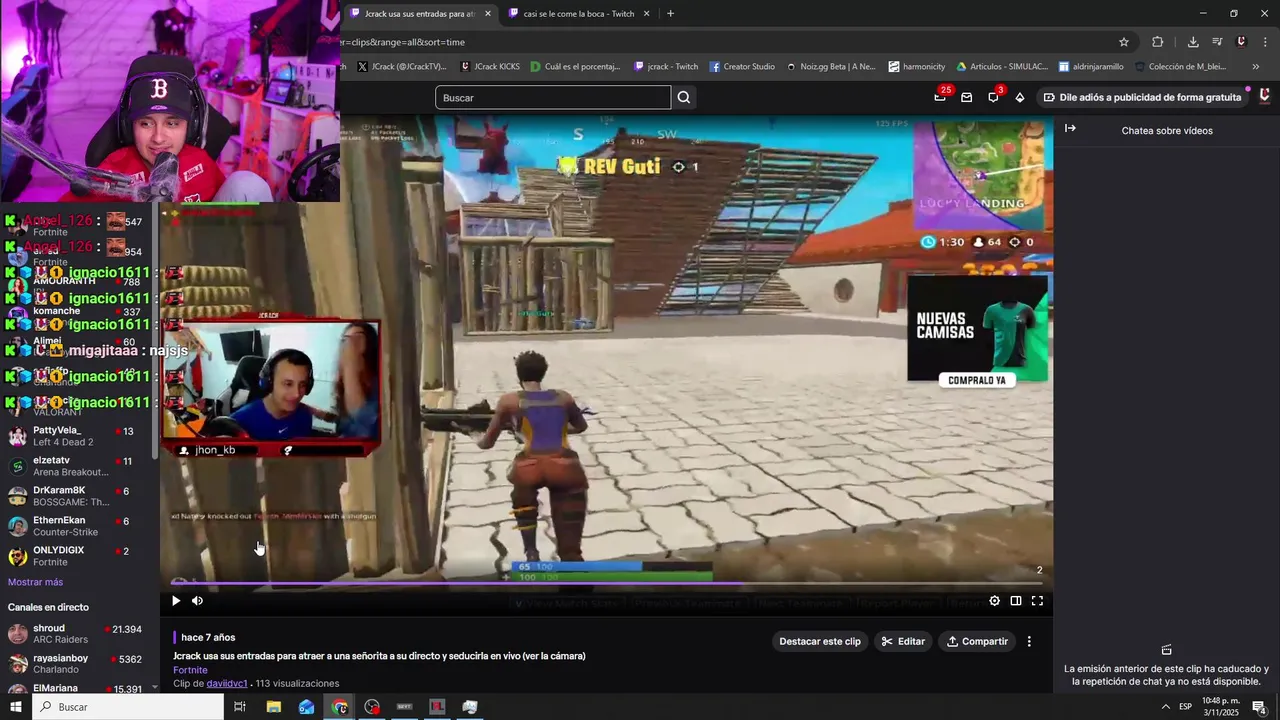Open the taskbar clock and date

click(1221, 707)
